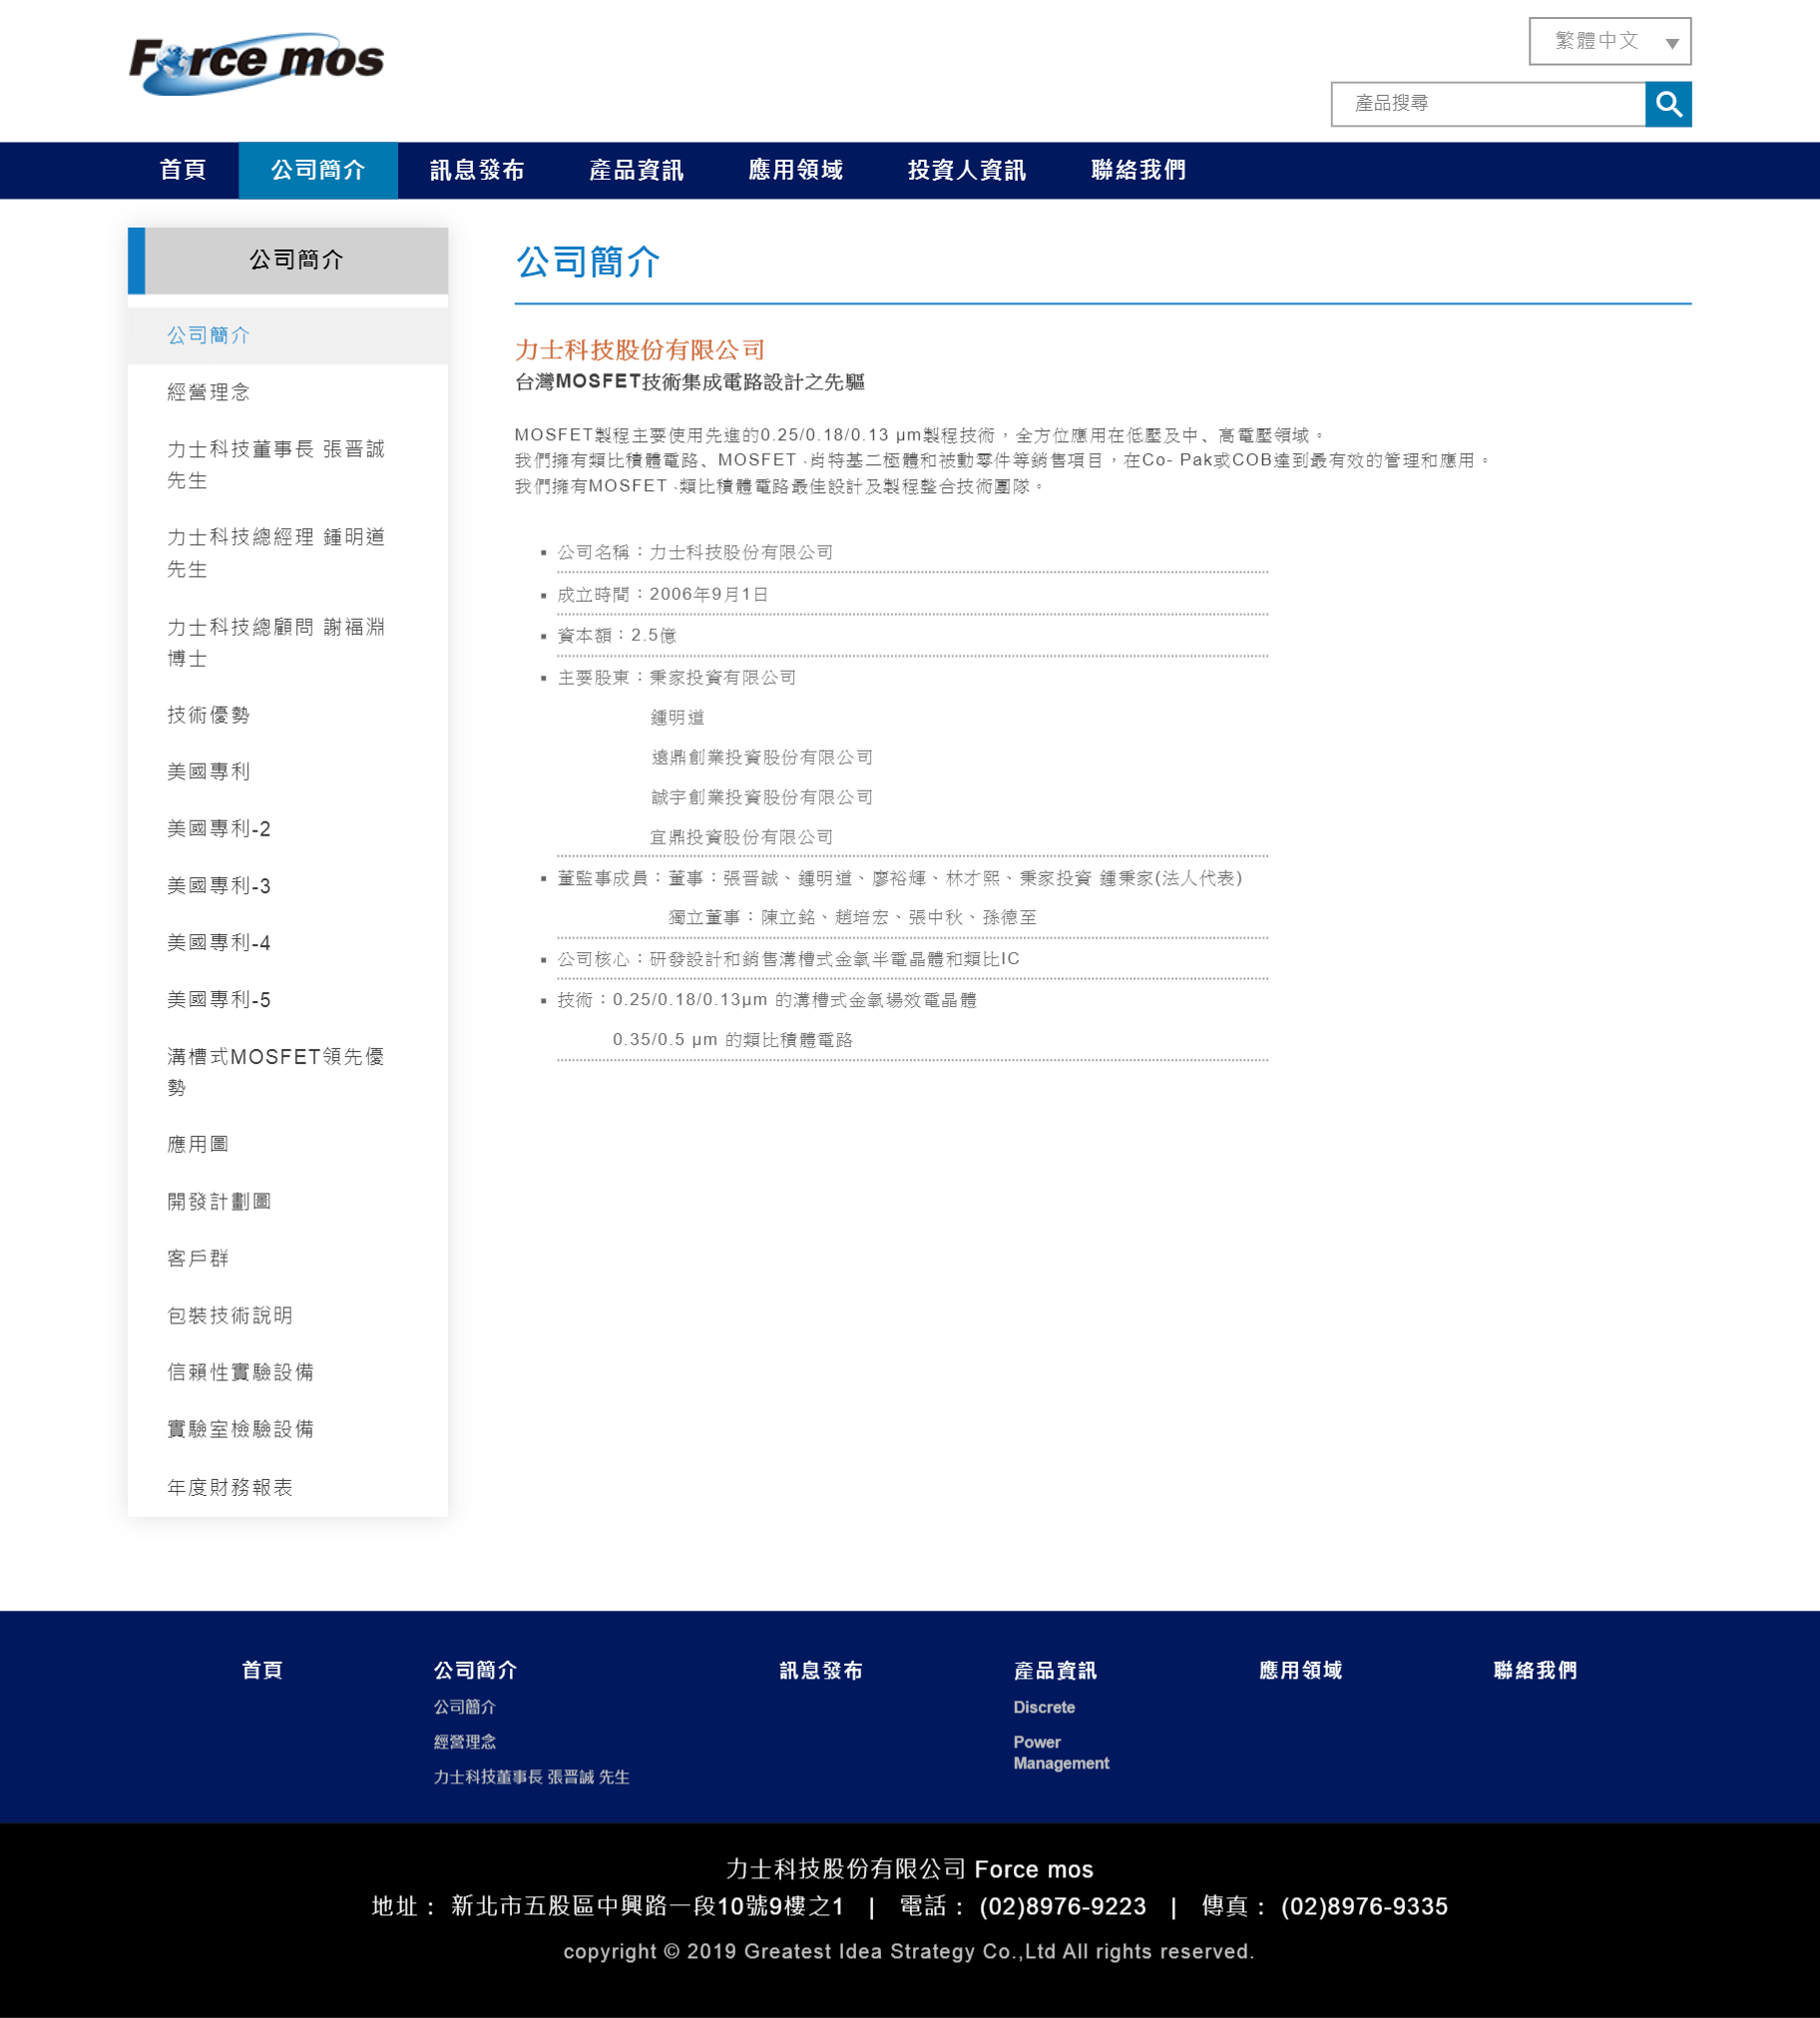Click the 資本額：2.5億 line
1820x2018 pixels.
(x=617, y=635)
